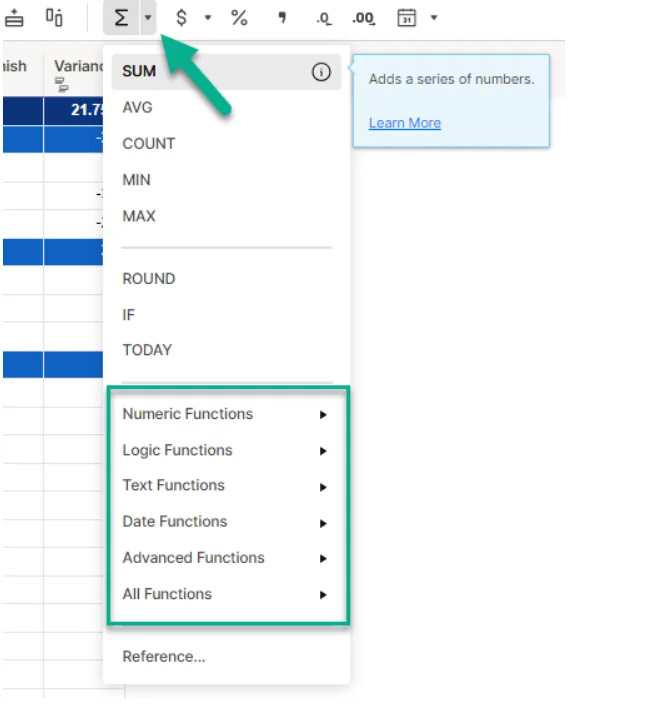This screenshot has width=652, height=708.
Task: Click the Sum (sigma) functions icon
Action: click(x=121, y=18)
